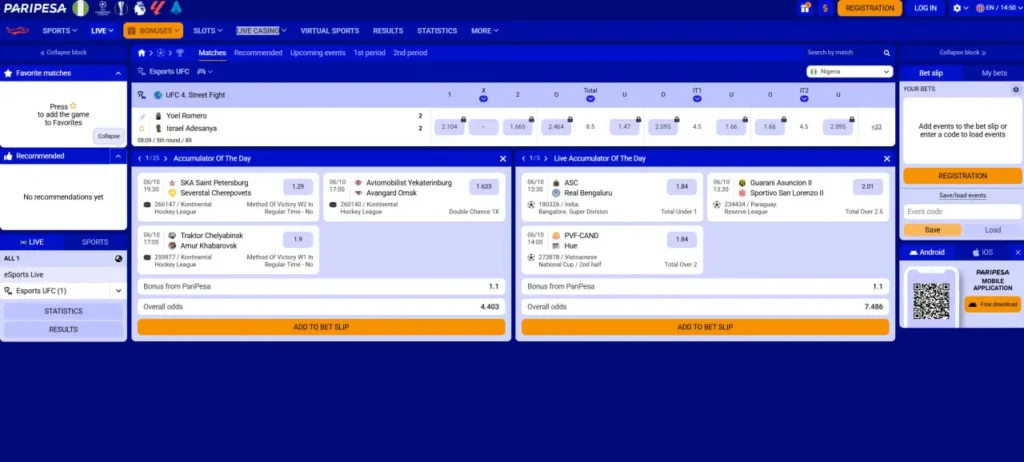Click the LOG IN button
The height and width of the screenshot is (462, 1024).
click(925, 8)
